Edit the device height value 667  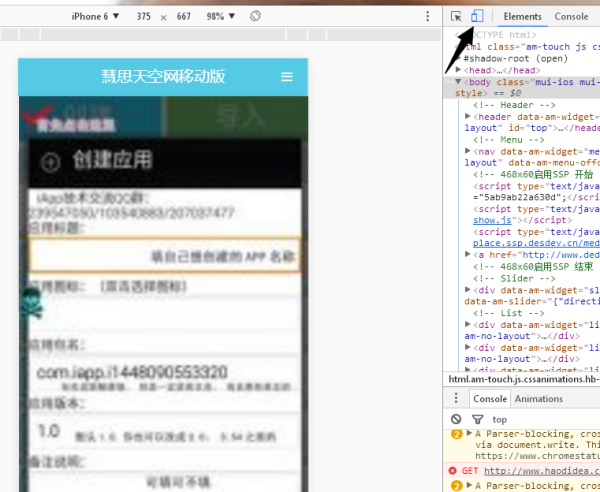coord(184,16)
